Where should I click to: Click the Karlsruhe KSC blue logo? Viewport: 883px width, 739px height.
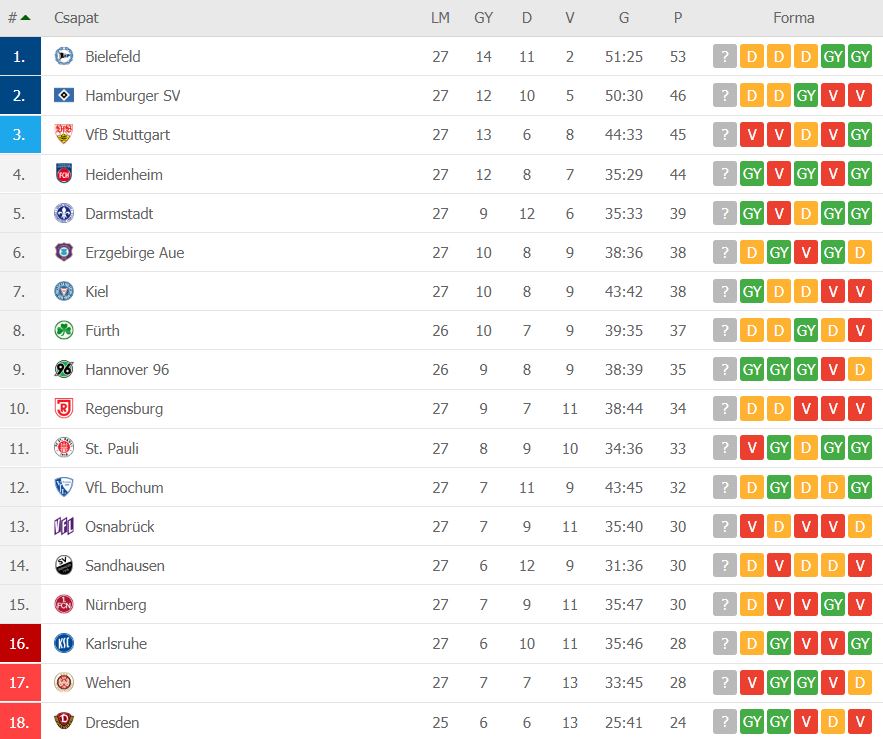point(64,643)
